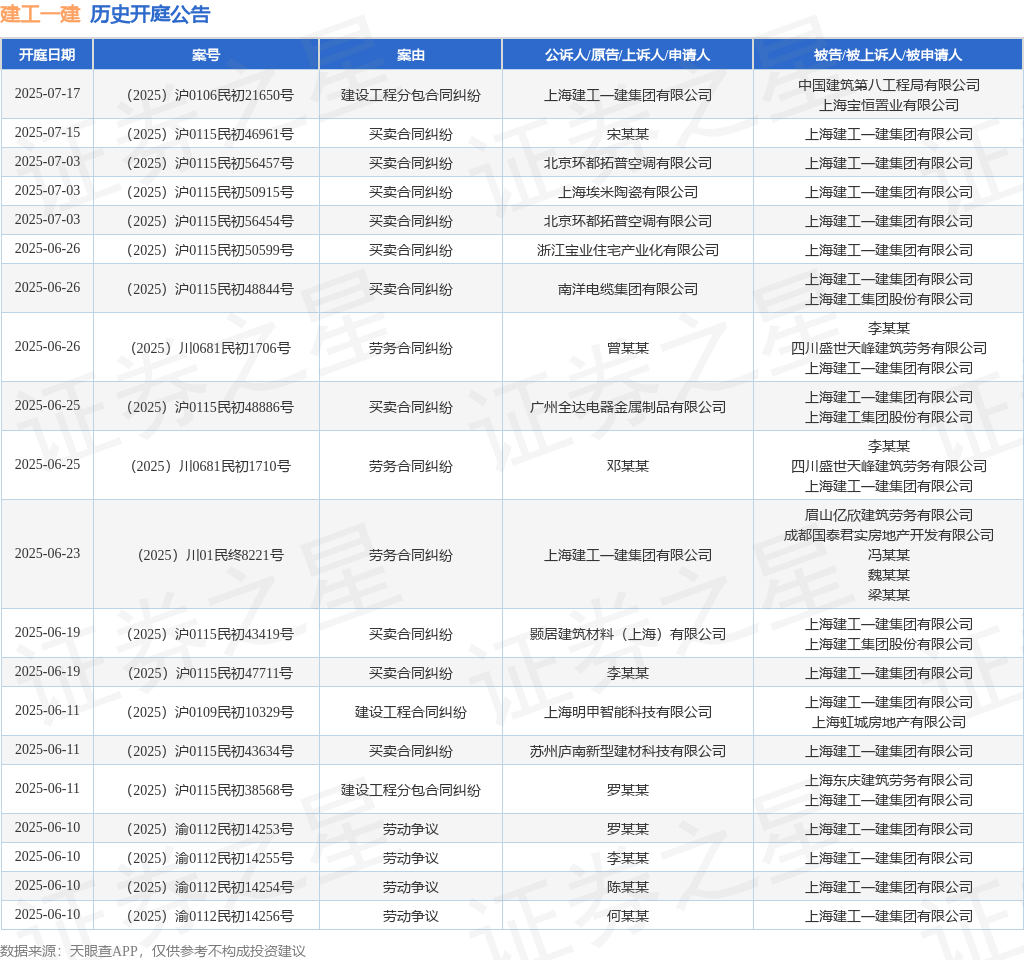The width and height of the screenshot is (1024, 960).
Task: Select plaintiff 上海明甲智能科技有限公司
Action: [x=628, y=712]
